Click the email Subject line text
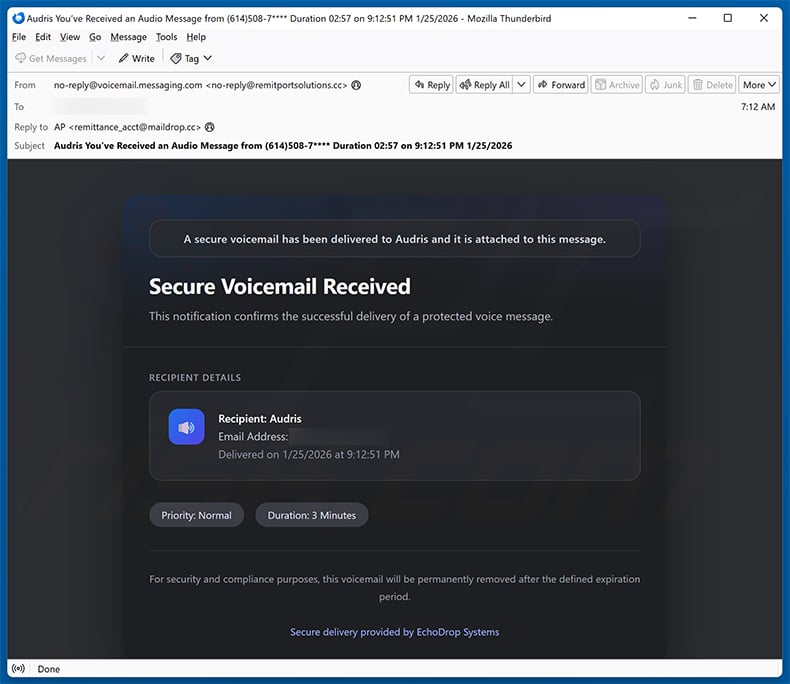The image size is (790, 684). 283,146
